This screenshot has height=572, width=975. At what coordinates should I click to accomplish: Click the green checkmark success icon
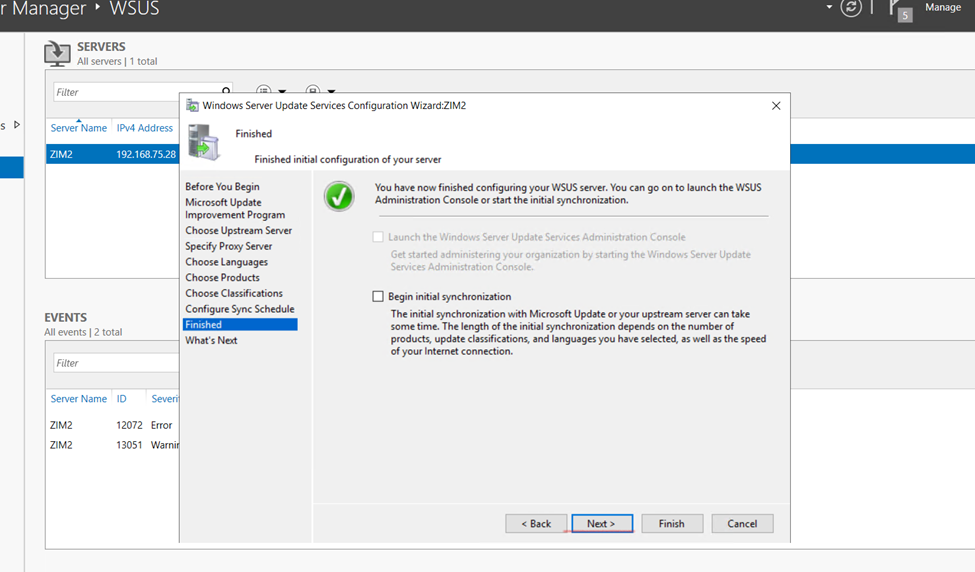[x=339, y=196]
